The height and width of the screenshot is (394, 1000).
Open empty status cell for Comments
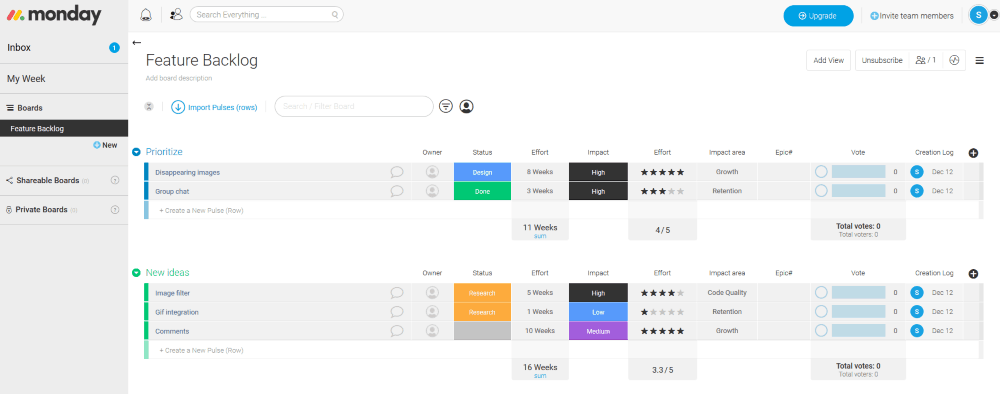tap(482, 331)
